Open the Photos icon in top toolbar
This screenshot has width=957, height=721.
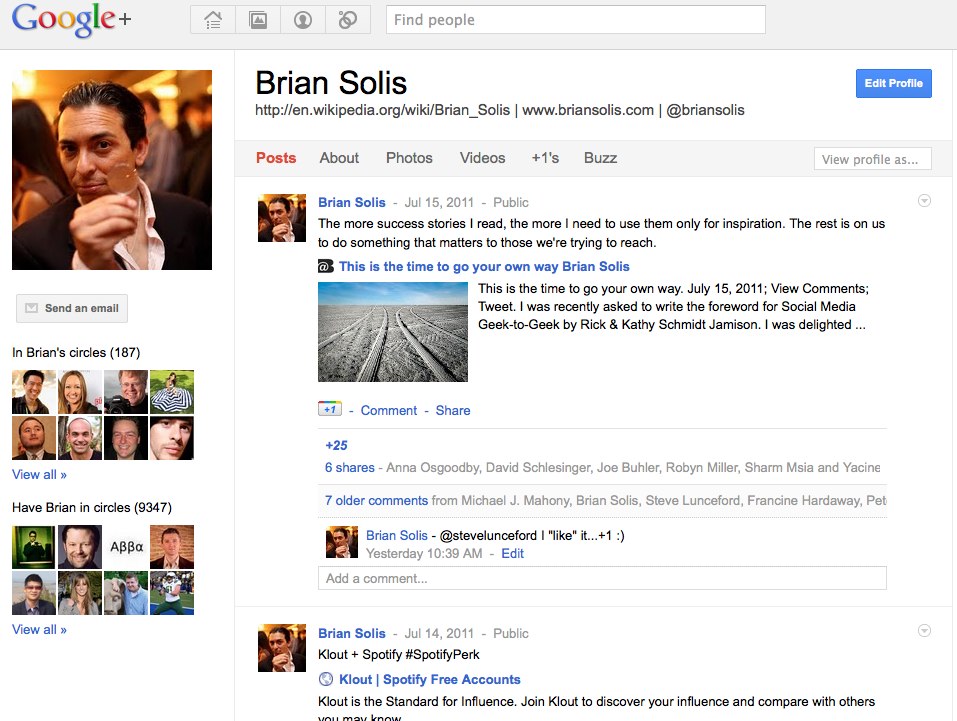[258, 20]
